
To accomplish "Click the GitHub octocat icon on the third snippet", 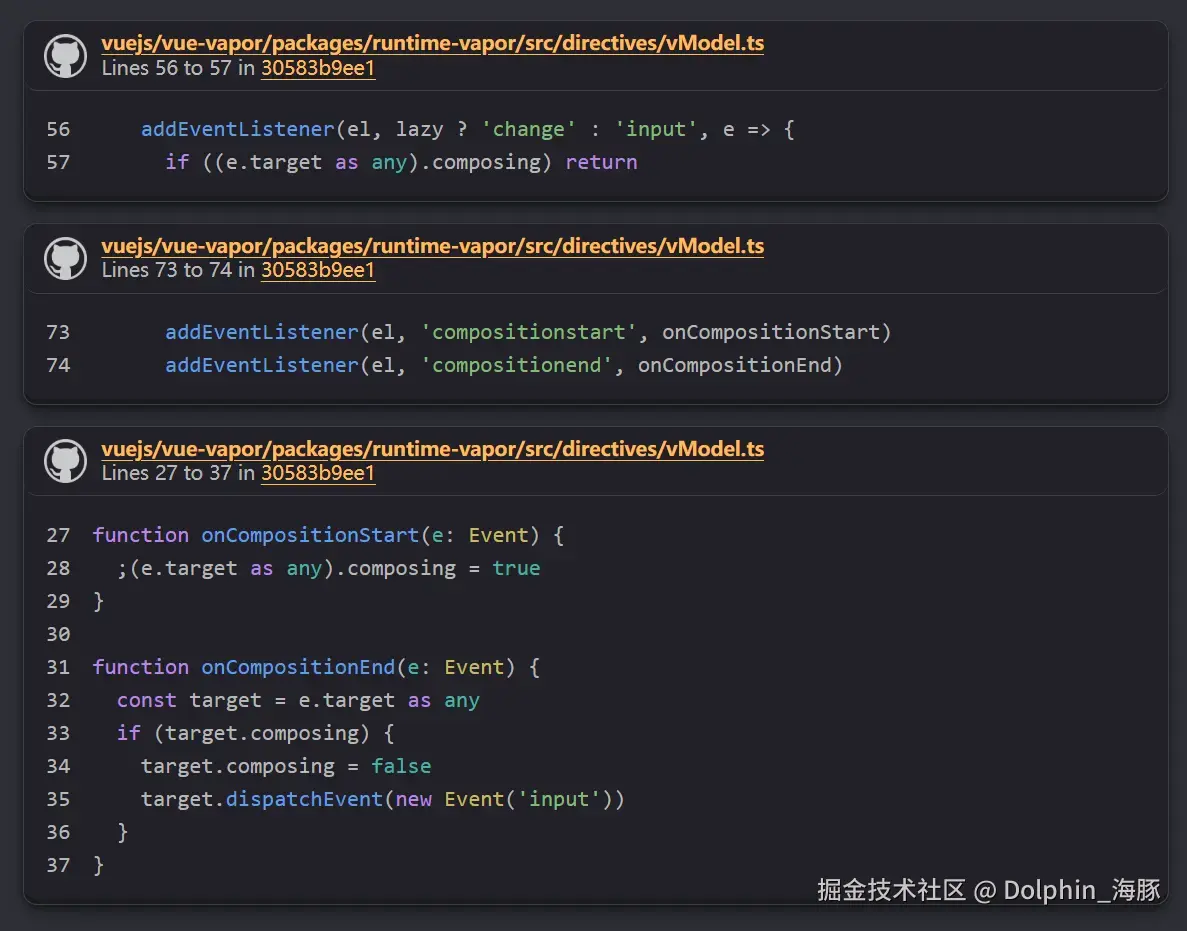I will pos(65,461).
